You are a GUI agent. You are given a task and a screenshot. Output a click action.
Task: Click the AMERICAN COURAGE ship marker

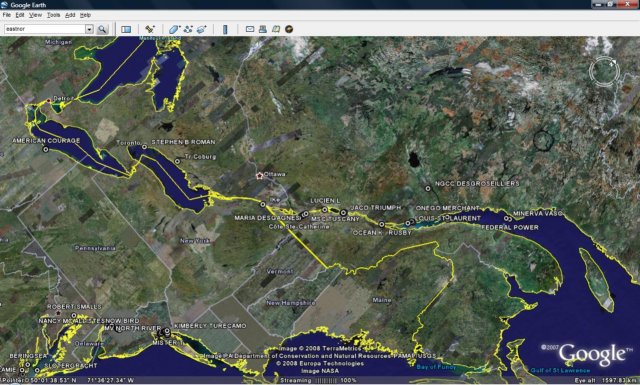[x=46, y=149]
